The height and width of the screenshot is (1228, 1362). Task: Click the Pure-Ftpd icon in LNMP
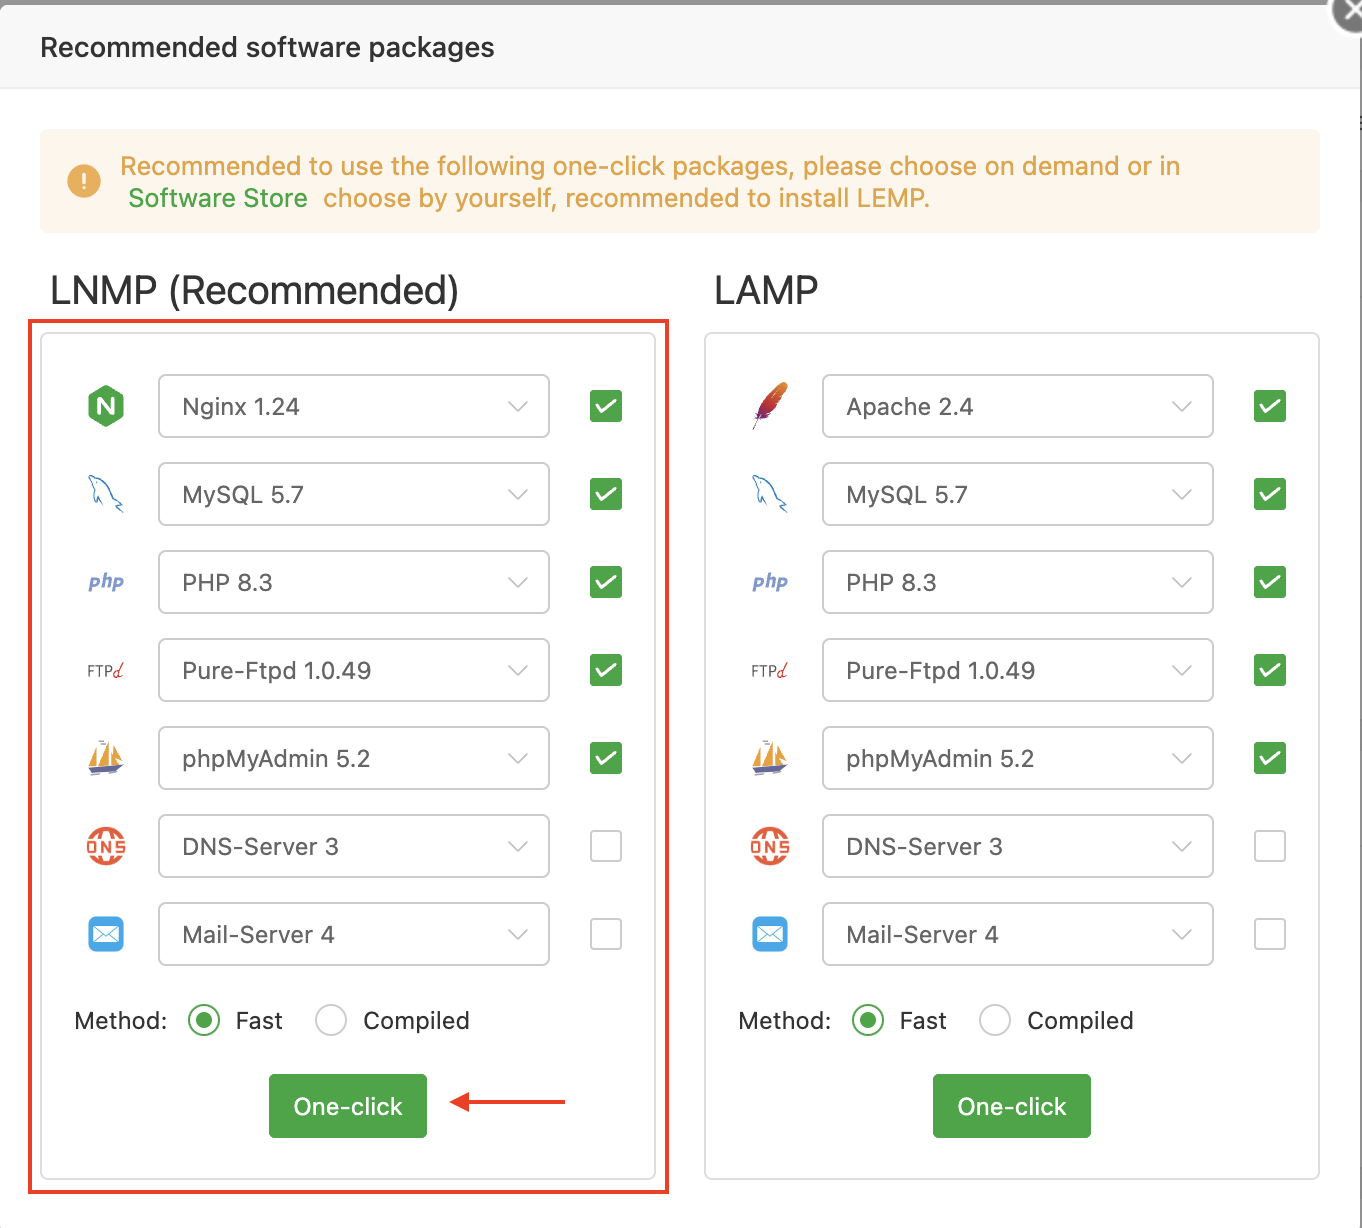106,670
